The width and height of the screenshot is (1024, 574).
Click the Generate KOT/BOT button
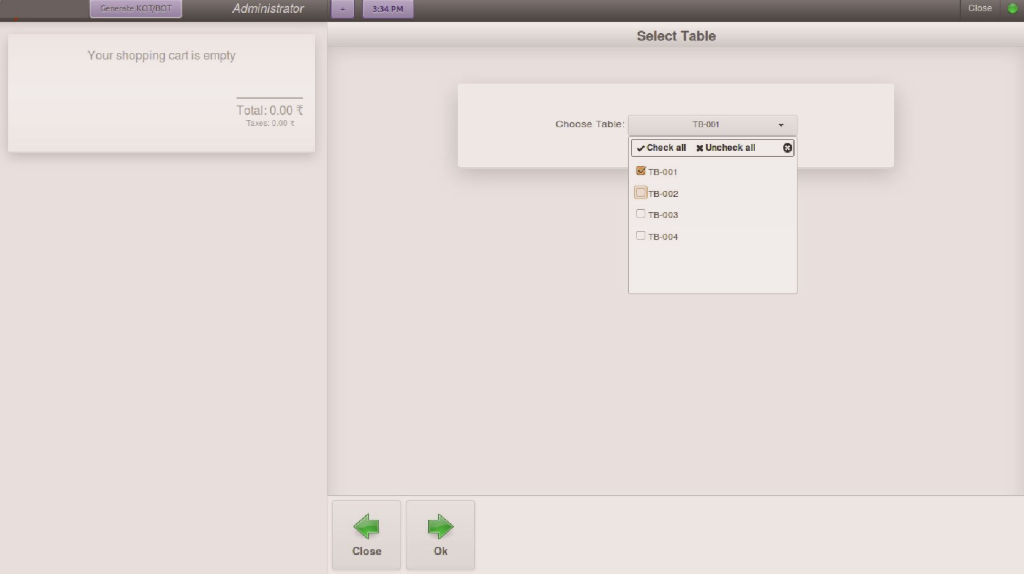[x=136, y=9]
